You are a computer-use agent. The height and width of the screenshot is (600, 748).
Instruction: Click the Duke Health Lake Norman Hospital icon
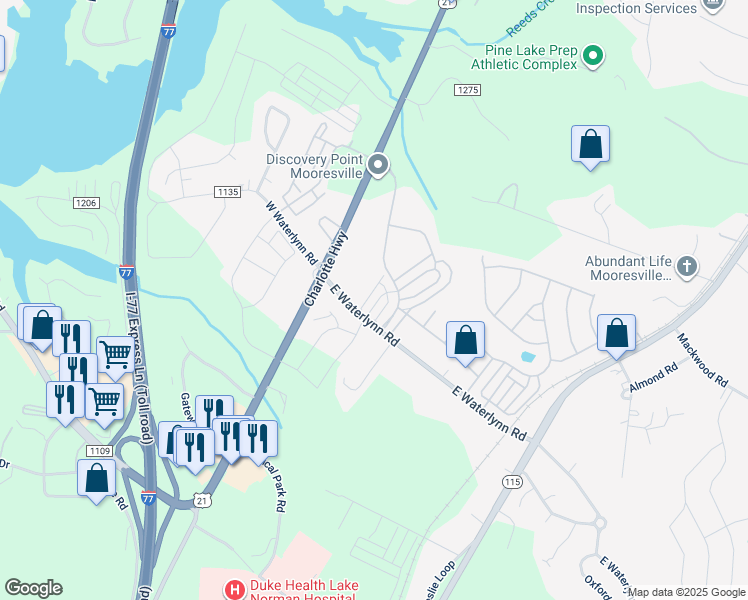click(x=235, y=590)
